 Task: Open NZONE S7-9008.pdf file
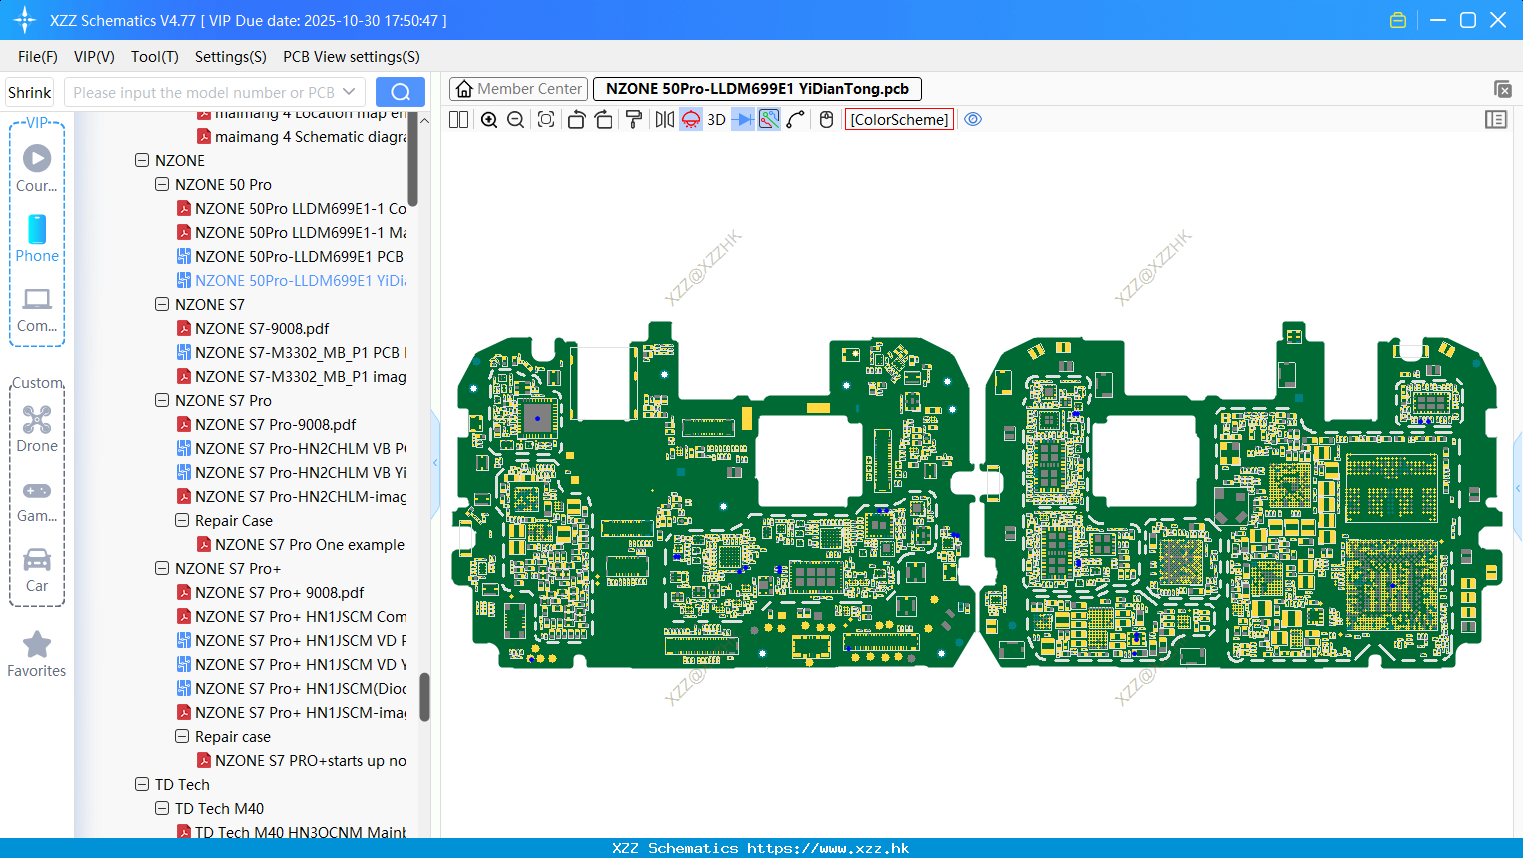[253, 328]
